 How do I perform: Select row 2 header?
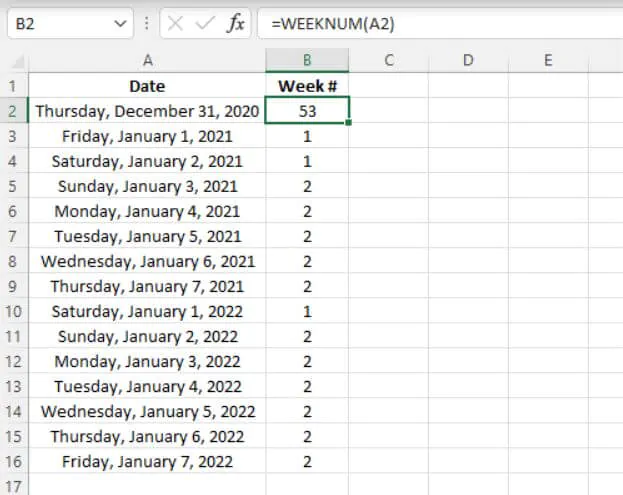pyautogui.click(x=14, y=111)
